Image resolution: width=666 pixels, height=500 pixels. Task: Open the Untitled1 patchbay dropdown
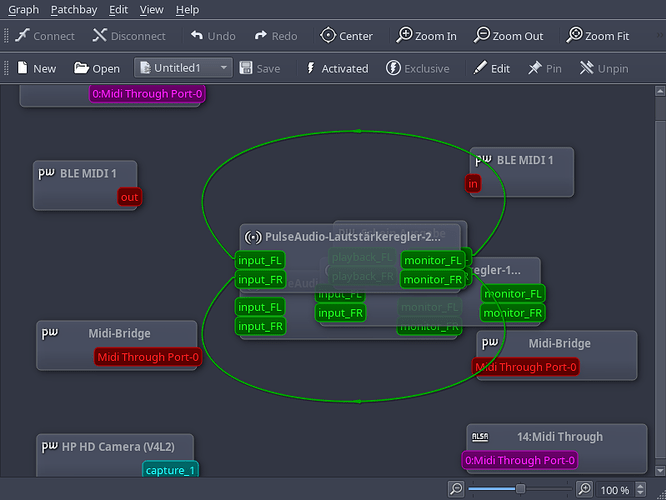point(183,68)
